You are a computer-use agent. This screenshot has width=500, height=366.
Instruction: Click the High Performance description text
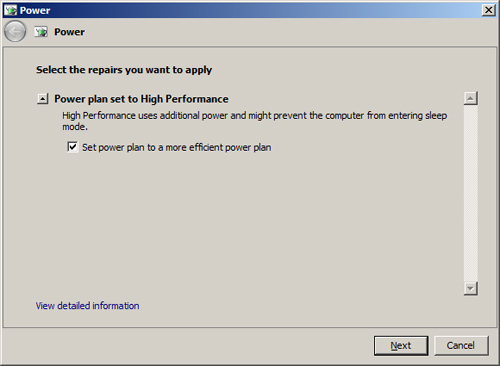[255, 121]
